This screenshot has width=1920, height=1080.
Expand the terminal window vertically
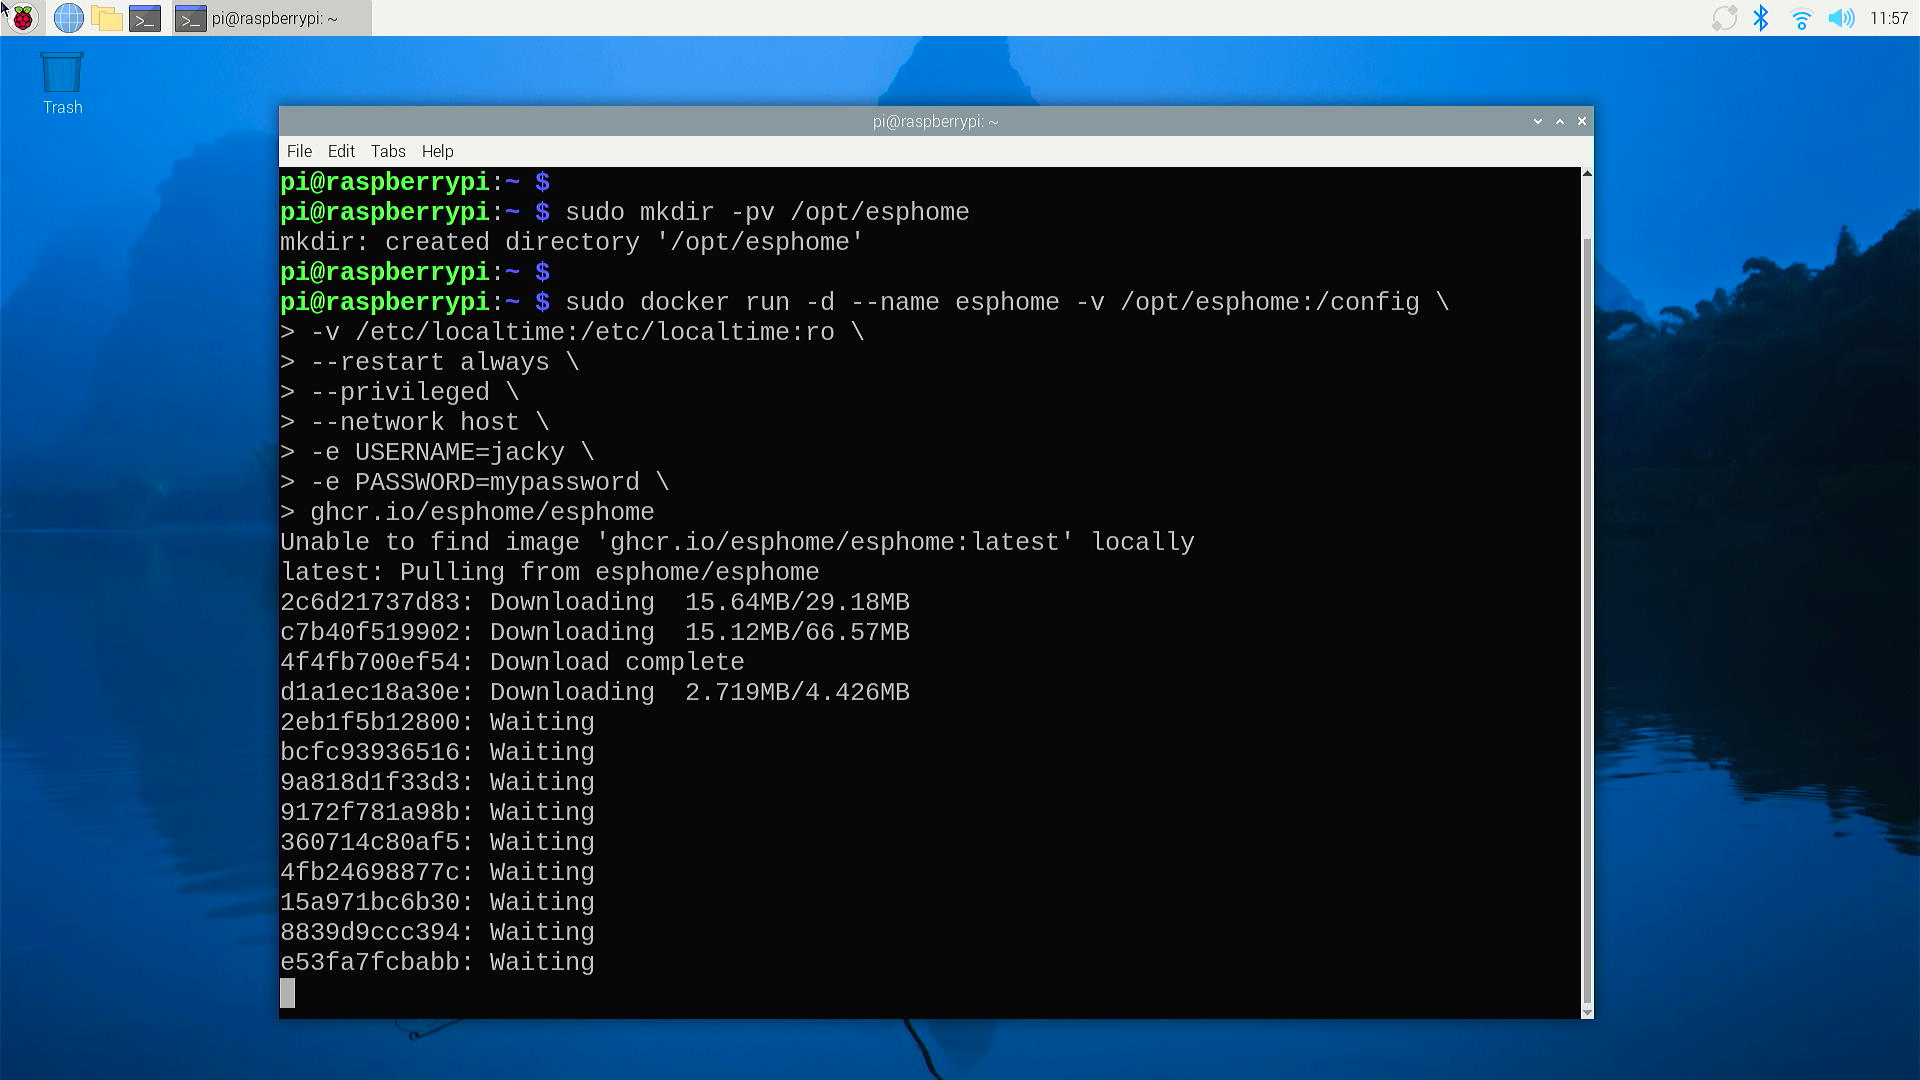1559,121
